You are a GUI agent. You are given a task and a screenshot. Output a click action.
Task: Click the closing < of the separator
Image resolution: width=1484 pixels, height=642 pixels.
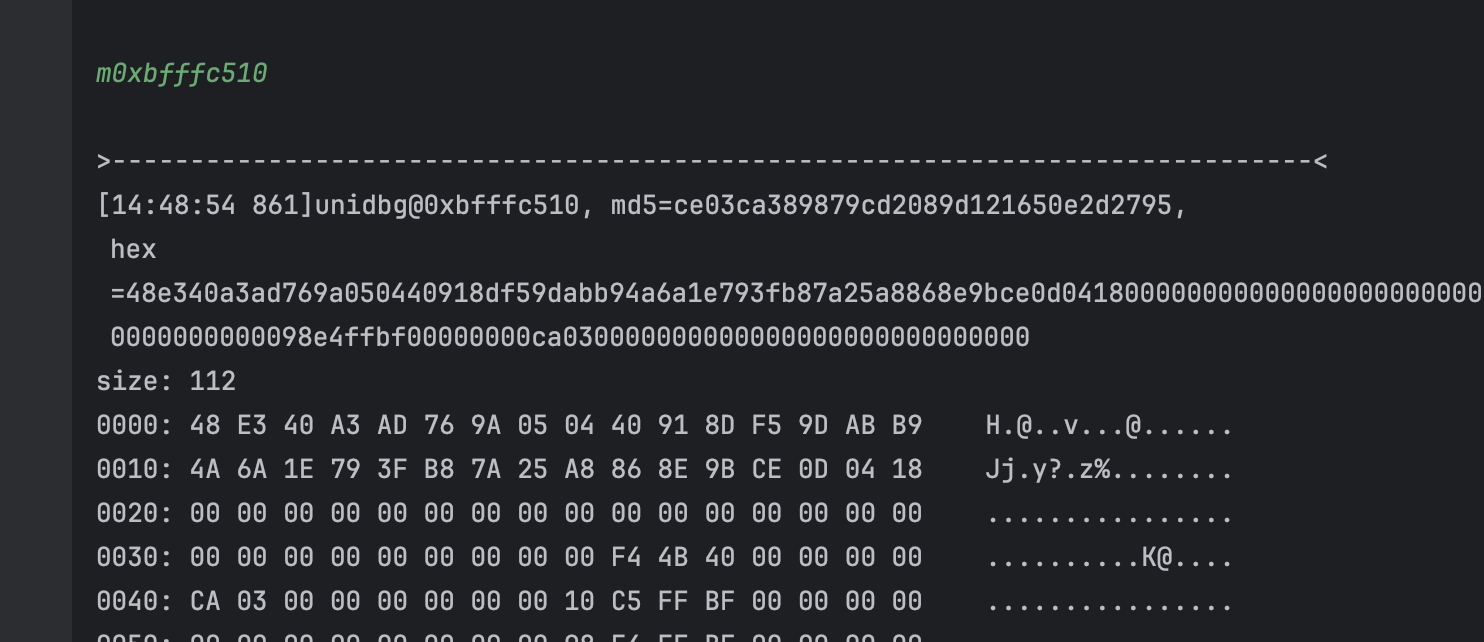[x=1320, y=162]
